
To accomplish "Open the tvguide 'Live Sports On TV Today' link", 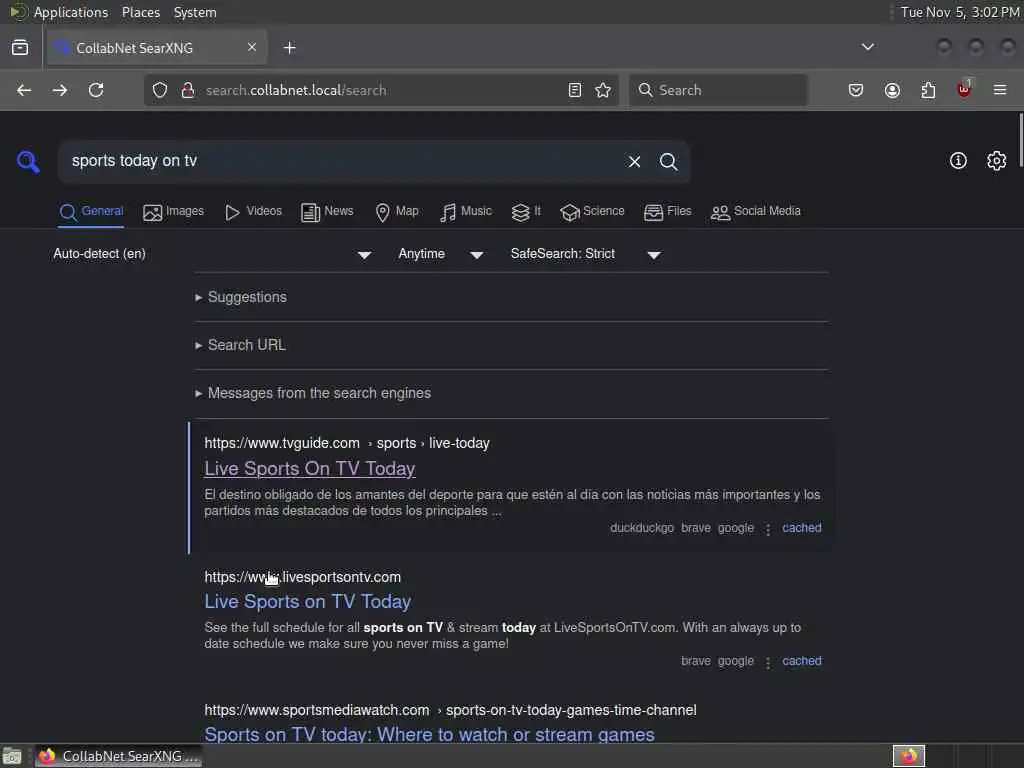I will click(x=310, y=468).
